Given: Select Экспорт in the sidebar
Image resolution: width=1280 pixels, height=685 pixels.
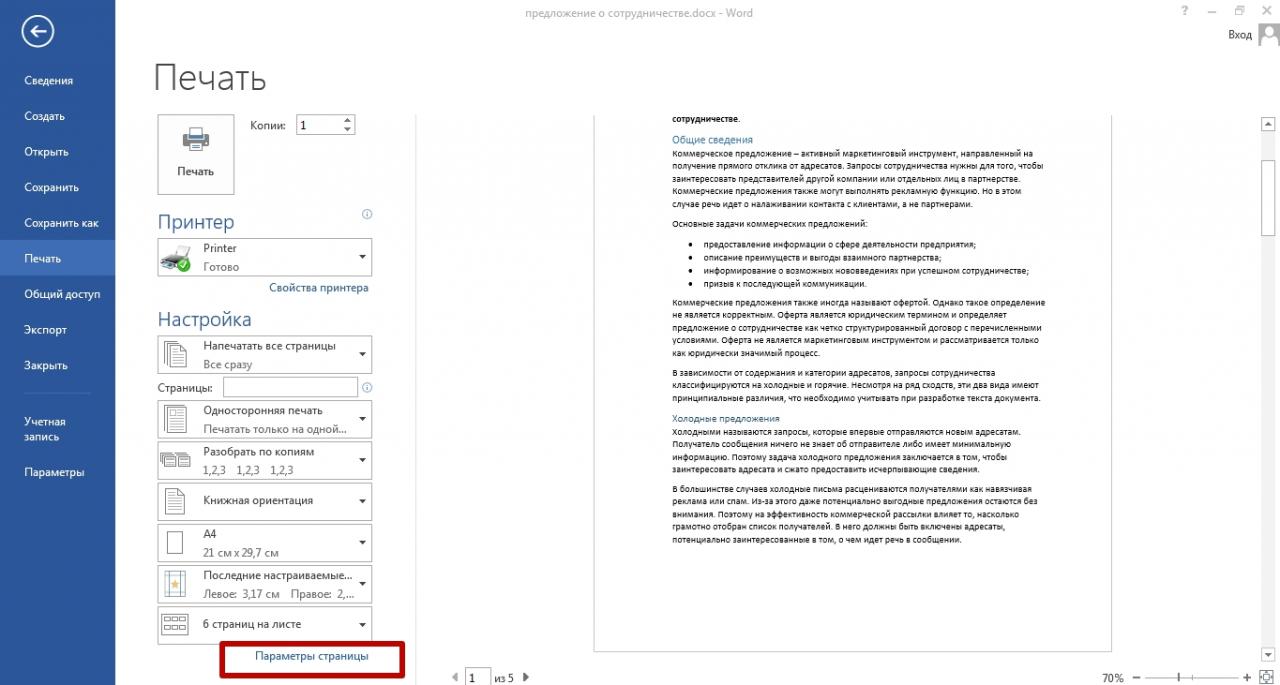Looking at the screenshot, I should click(x=57, y=330).
